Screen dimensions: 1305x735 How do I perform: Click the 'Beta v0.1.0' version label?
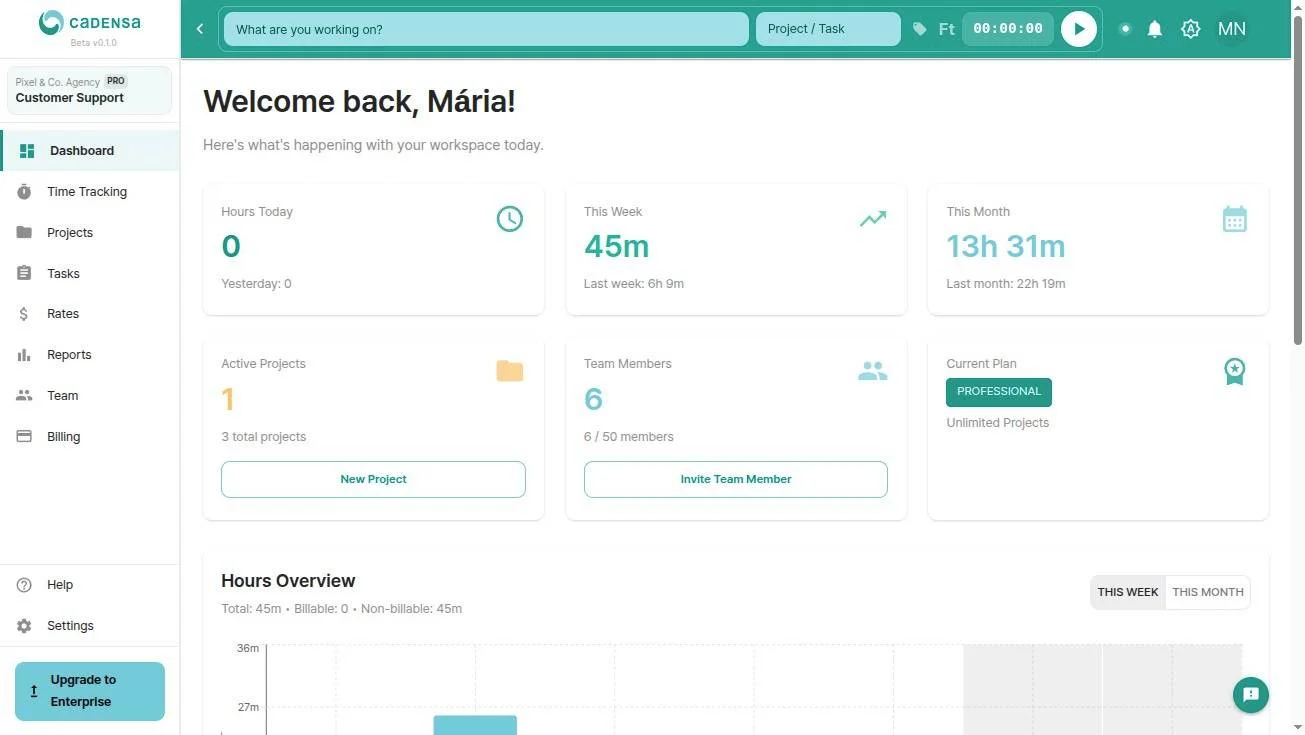[93, 43]
